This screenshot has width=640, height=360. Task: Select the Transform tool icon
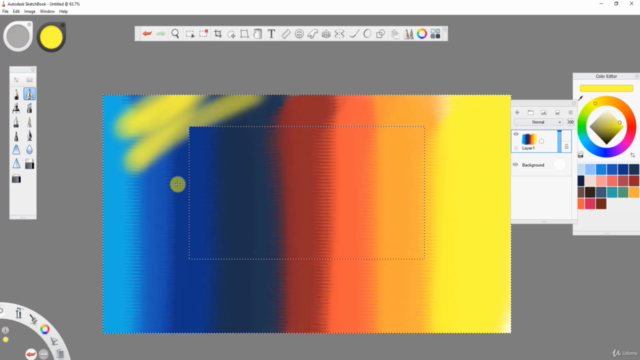244,34
